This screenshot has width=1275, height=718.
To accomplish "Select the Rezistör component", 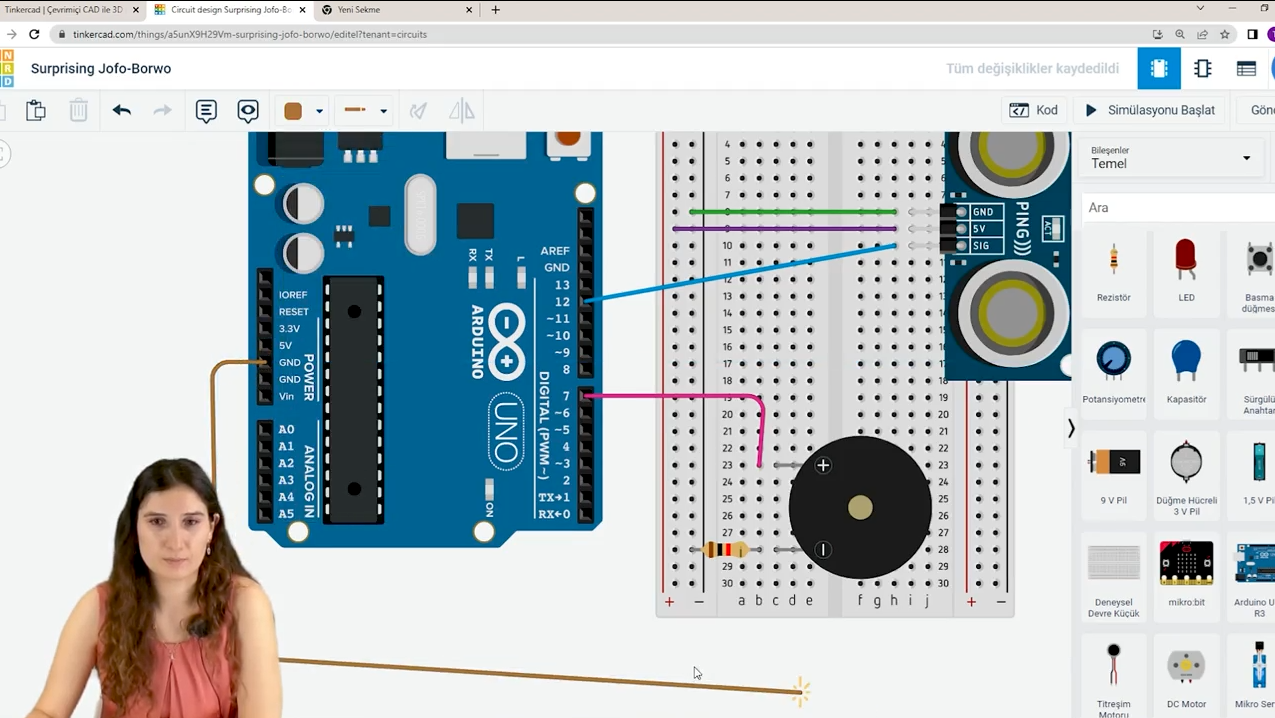I will pyautogui.click(x=1113, y=270).
